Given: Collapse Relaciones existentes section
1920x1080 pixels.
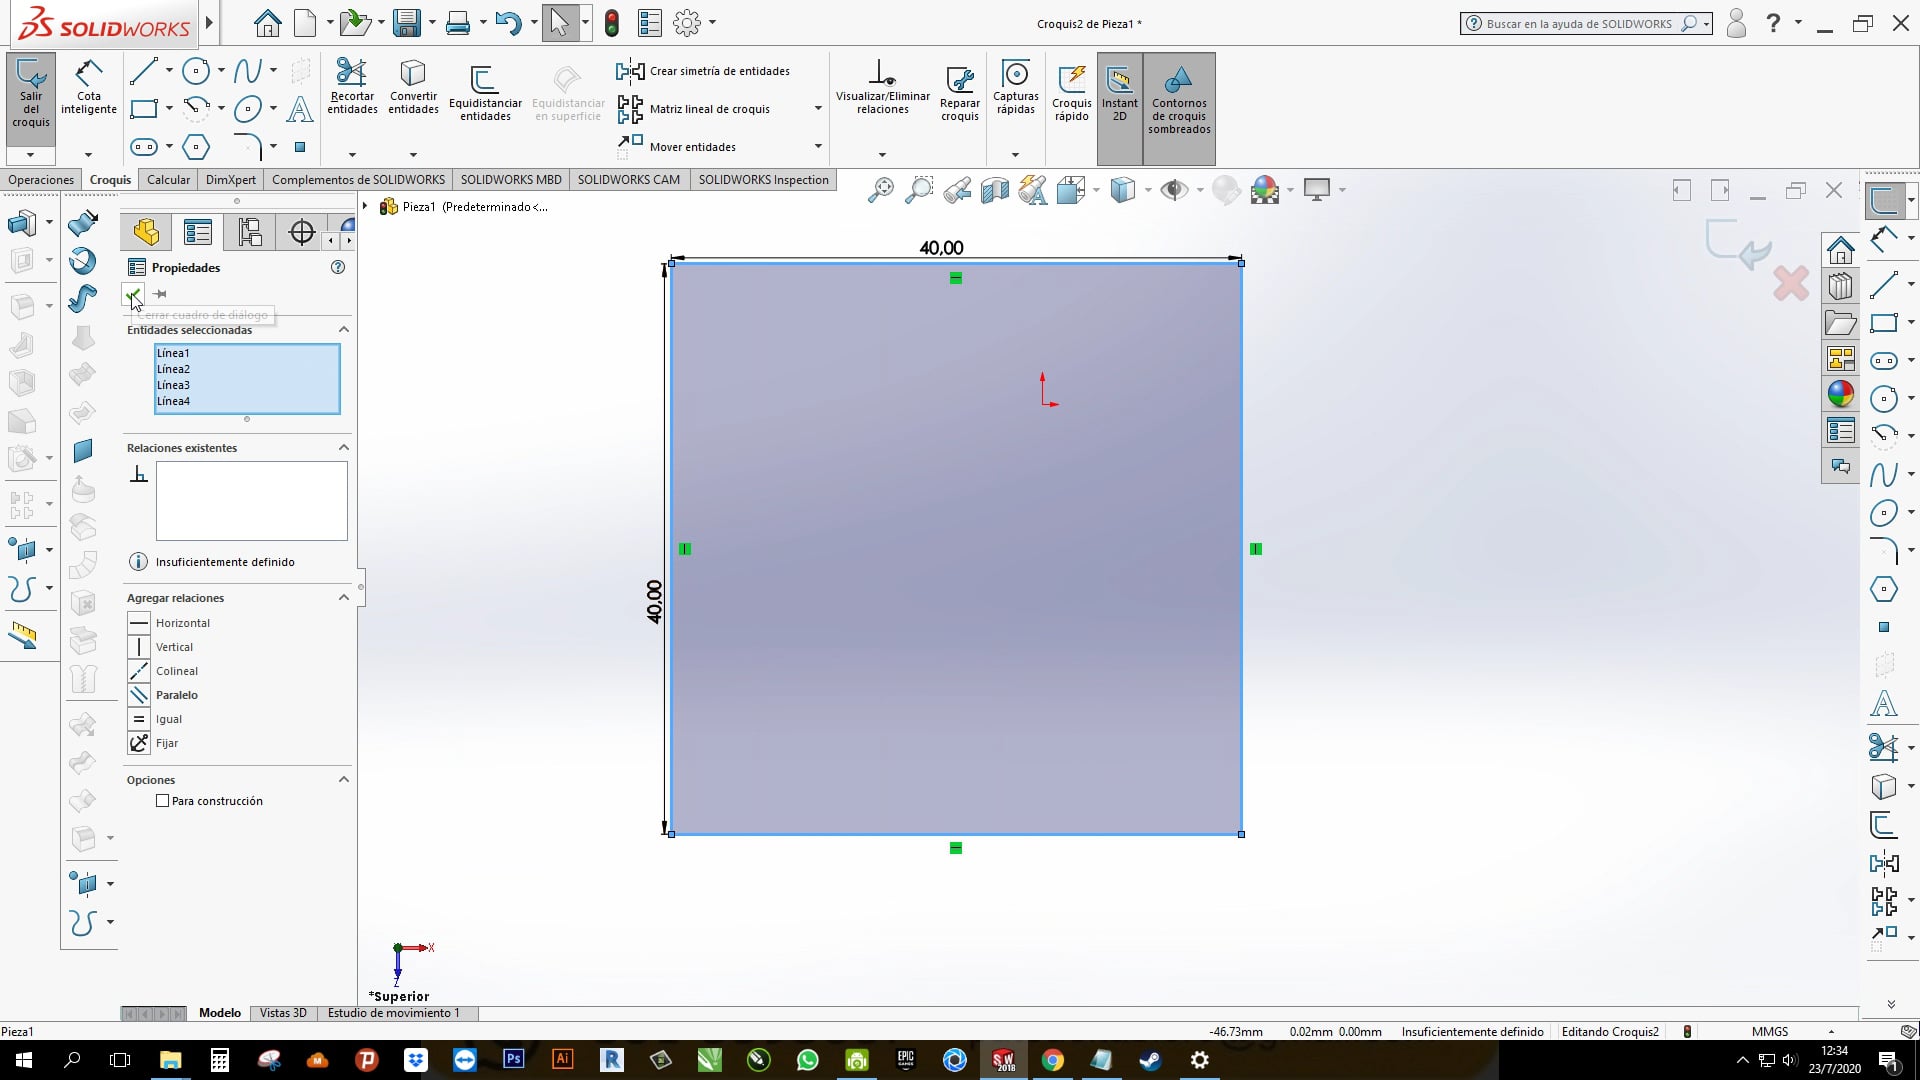Looking at the screenshot, I should click(343, 447).
